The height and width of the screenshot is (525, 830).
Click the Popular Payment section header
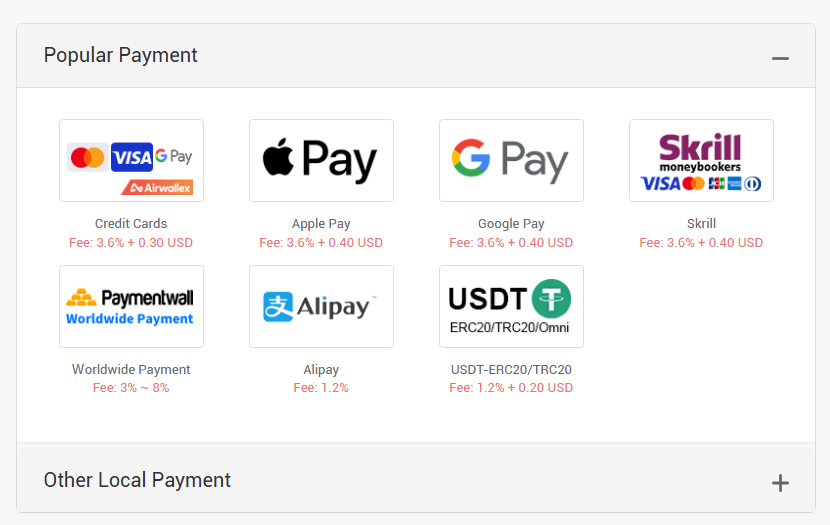tap(121, 55)
